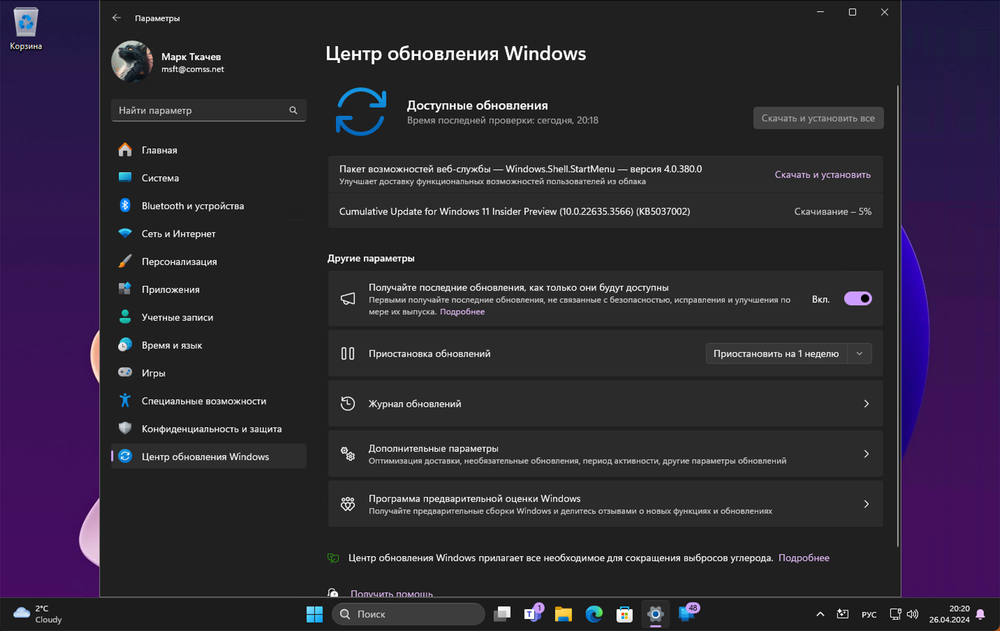Click Получить помощь link
The height and width of the screenshot is (631, 1000).
click(392, 593)
